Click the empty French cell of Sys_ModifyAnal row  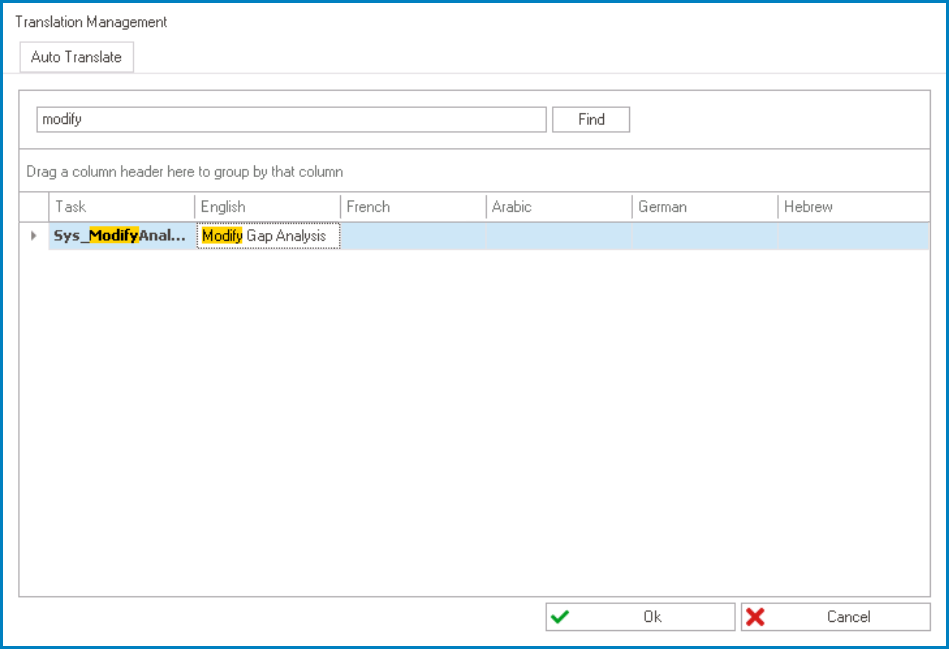coord(413,236)
